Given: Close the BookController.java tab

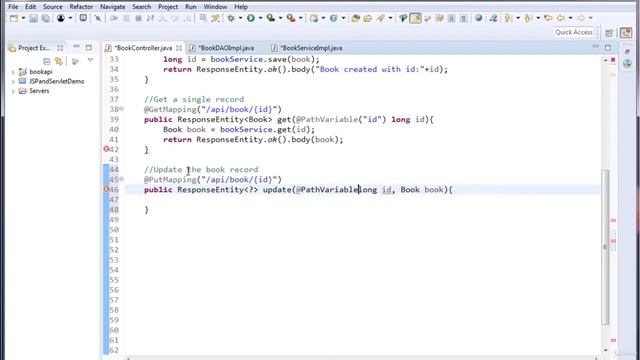Looking at the screenshot, I should point(179,48).
